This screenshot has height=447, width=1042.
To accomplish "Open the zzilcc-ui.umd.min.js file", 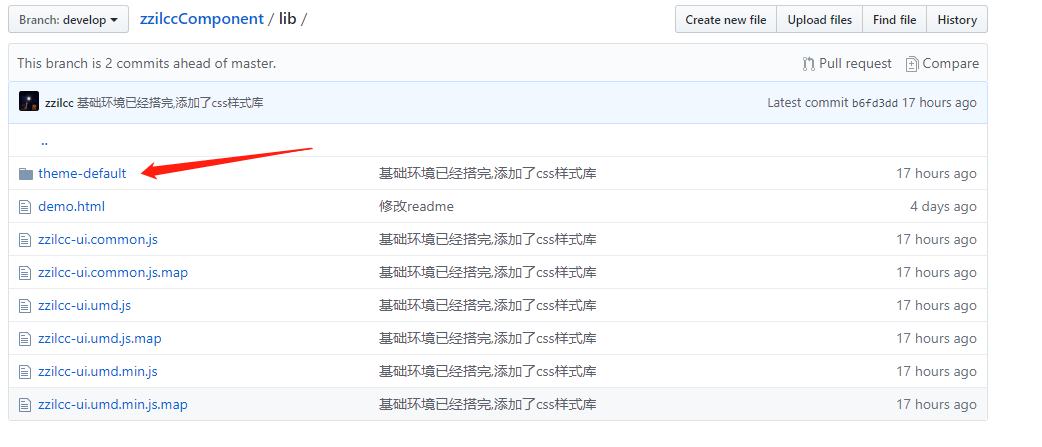I will pos(98,372).
